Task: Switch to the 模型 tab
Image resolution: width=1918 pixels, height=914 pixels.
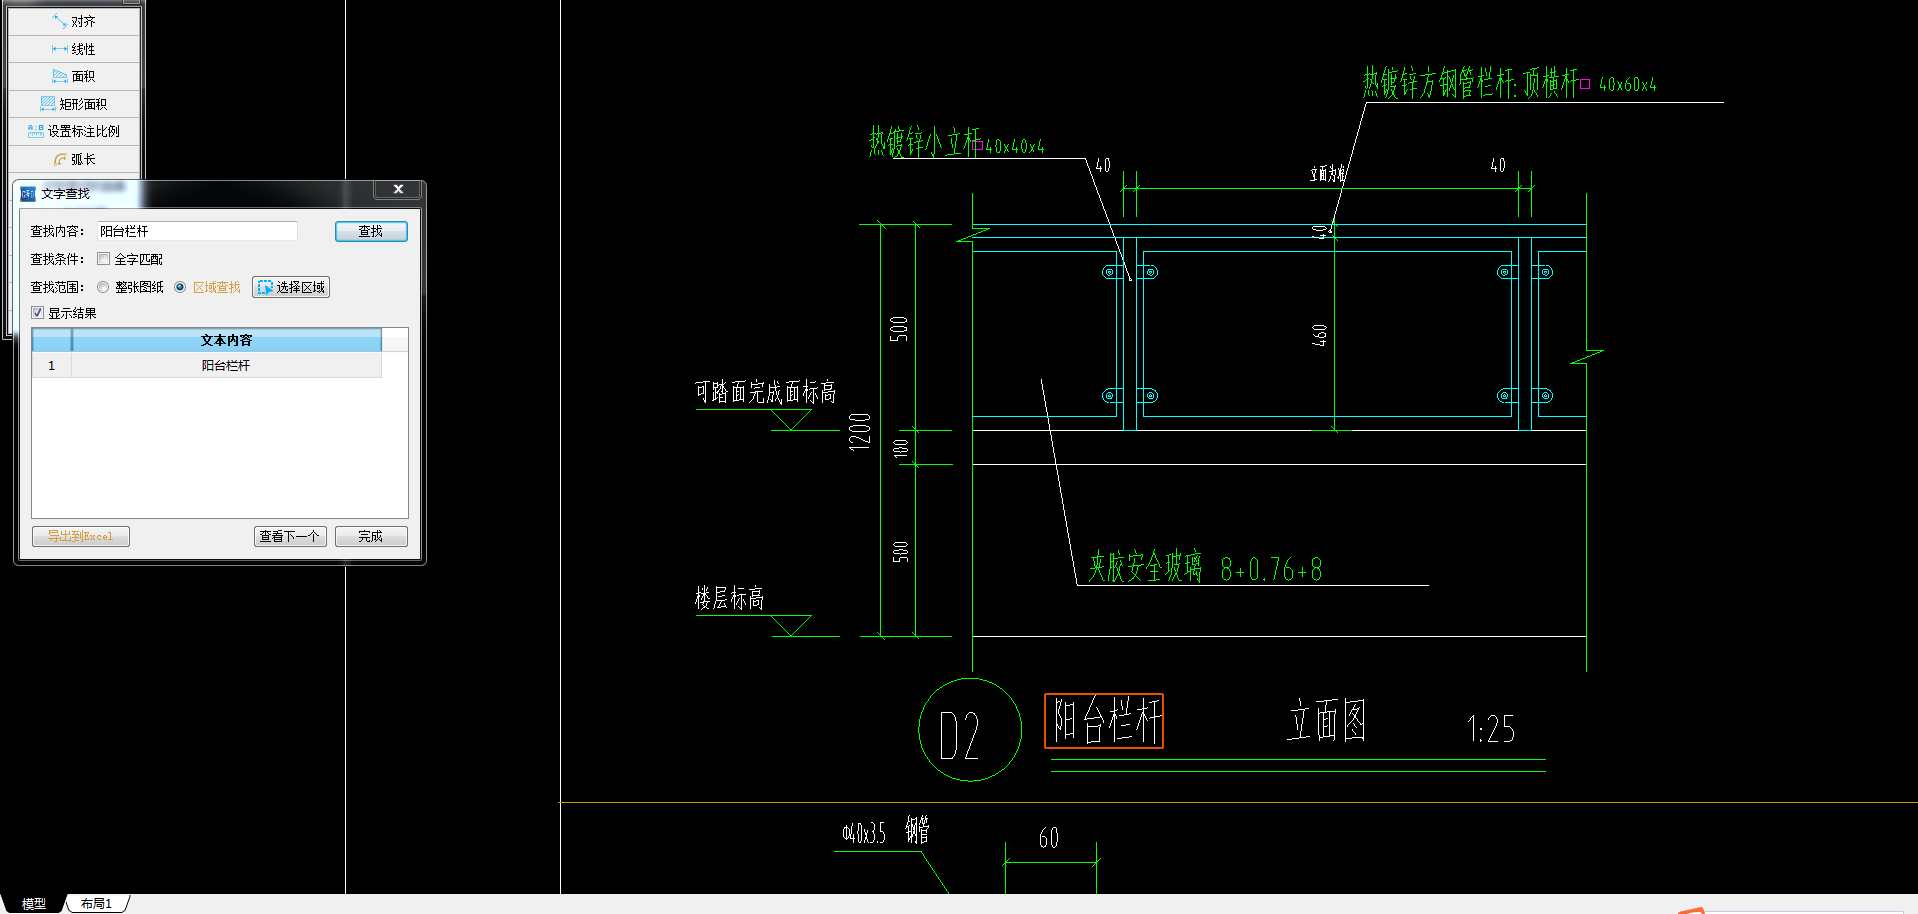Action: pos(34,903)
